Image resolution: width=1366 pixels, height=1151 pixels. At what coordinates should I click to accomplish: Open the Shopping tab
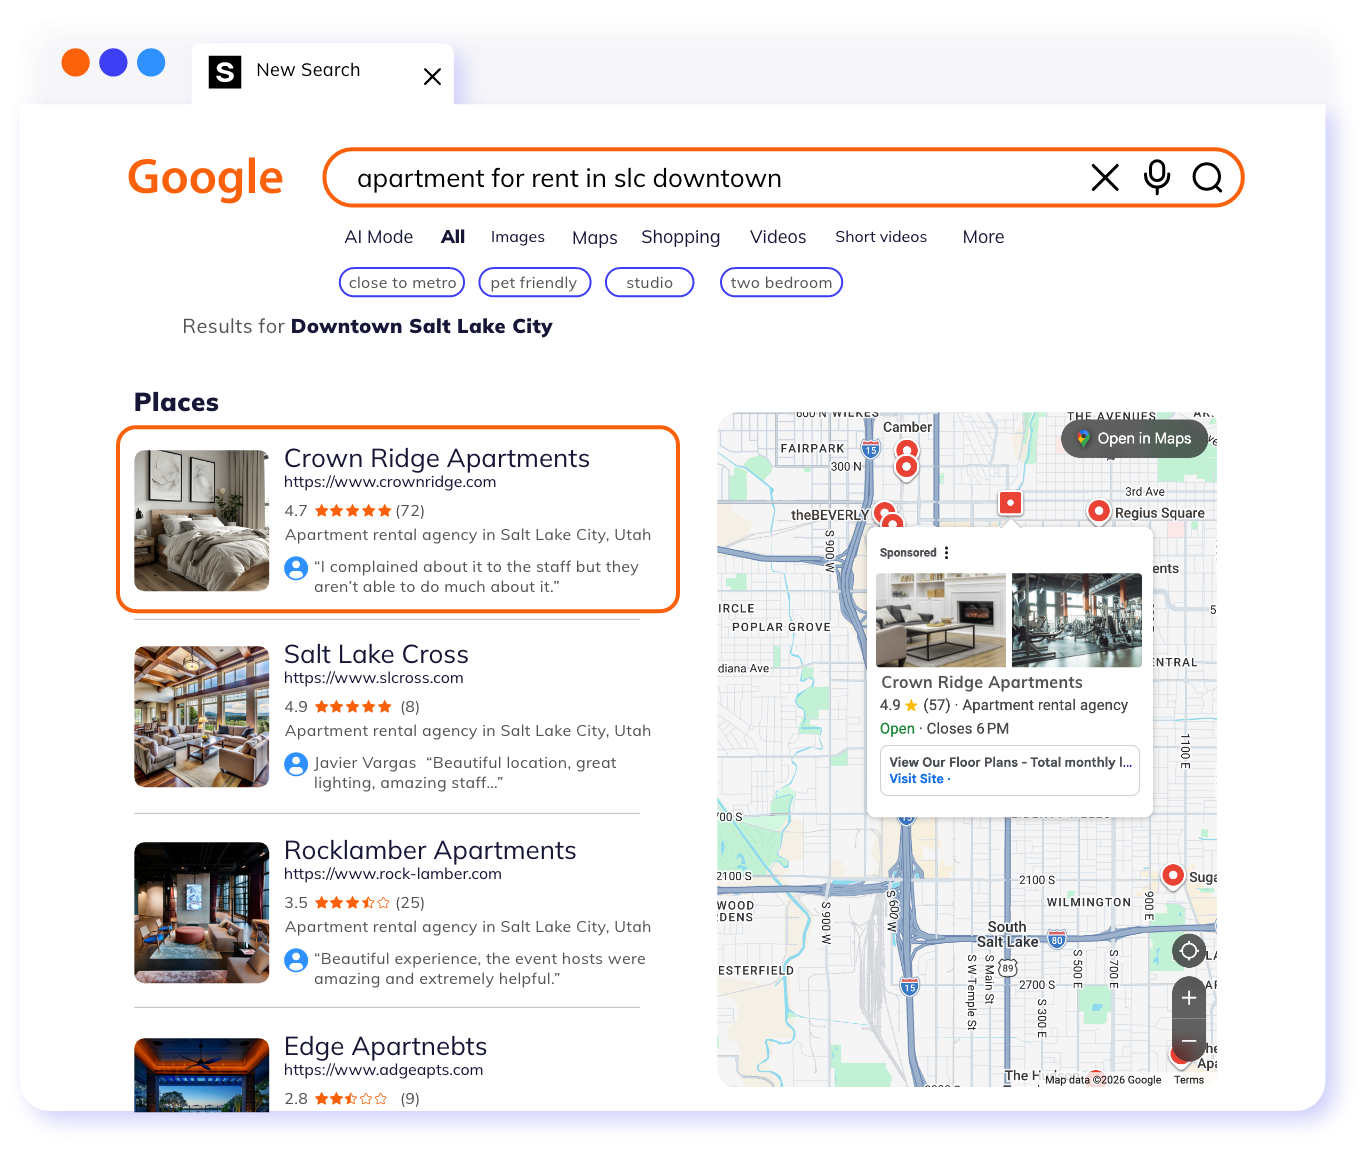(x=681, y=238)
